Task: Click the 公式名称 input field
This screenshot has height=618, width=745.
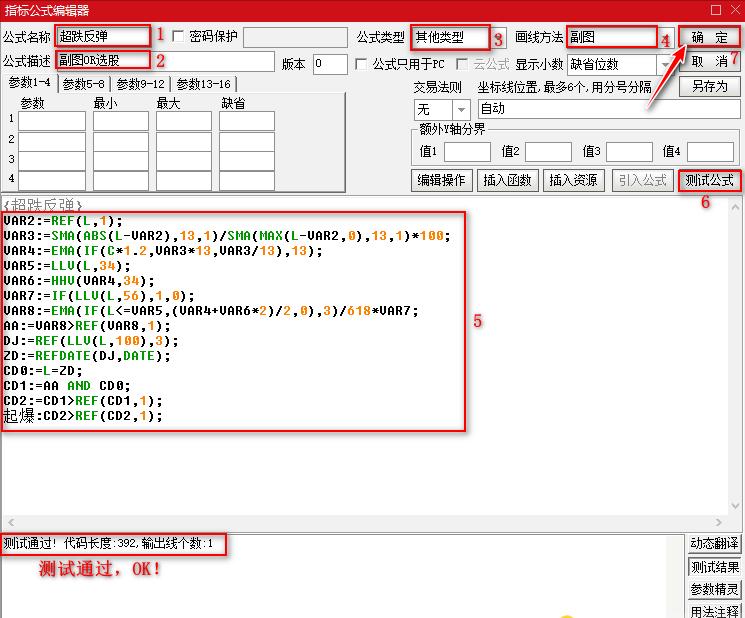Action: 102,37
